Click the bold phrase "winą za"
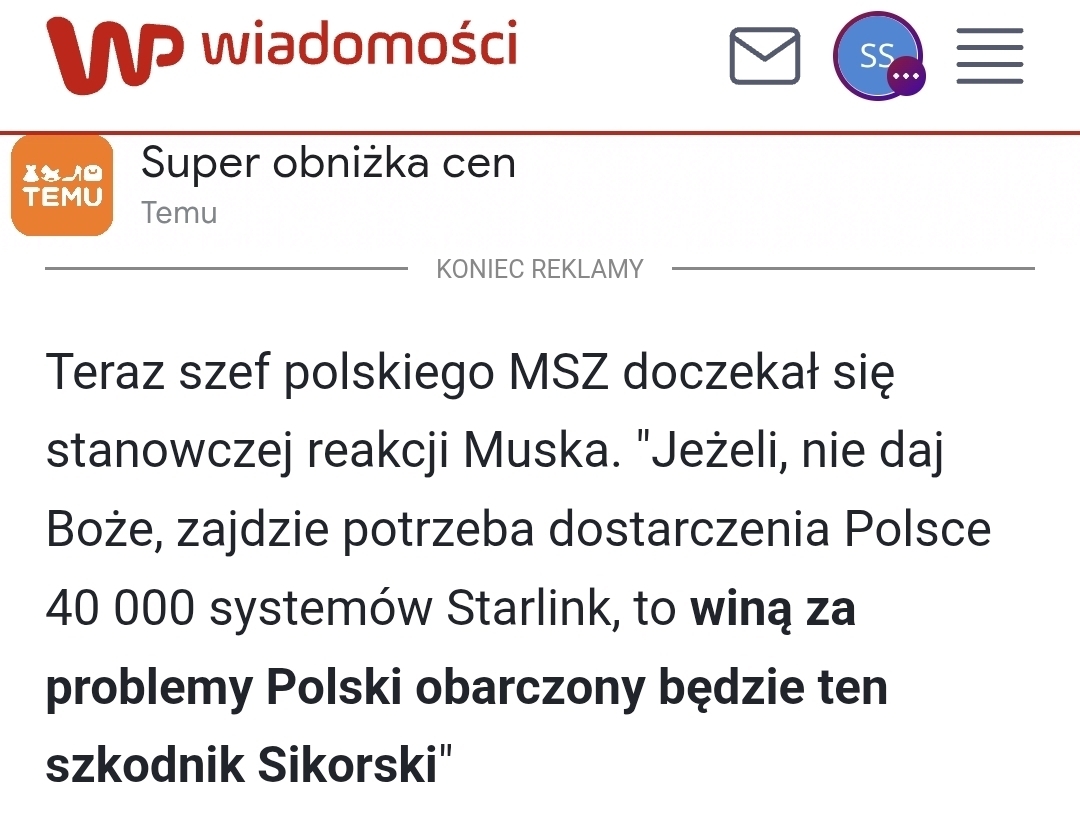The width and height of the screenshot is (1080, 838). coord(772,609)
